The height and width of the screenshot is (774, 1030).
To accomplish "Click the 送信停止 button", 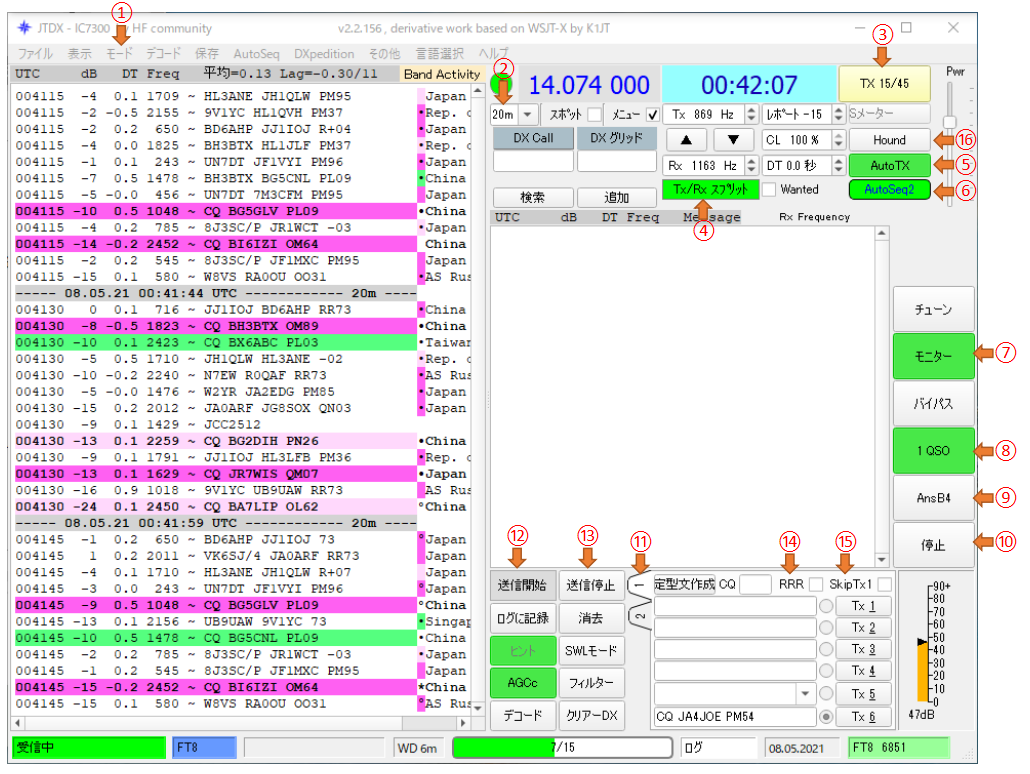I will [x=591, y=585].
